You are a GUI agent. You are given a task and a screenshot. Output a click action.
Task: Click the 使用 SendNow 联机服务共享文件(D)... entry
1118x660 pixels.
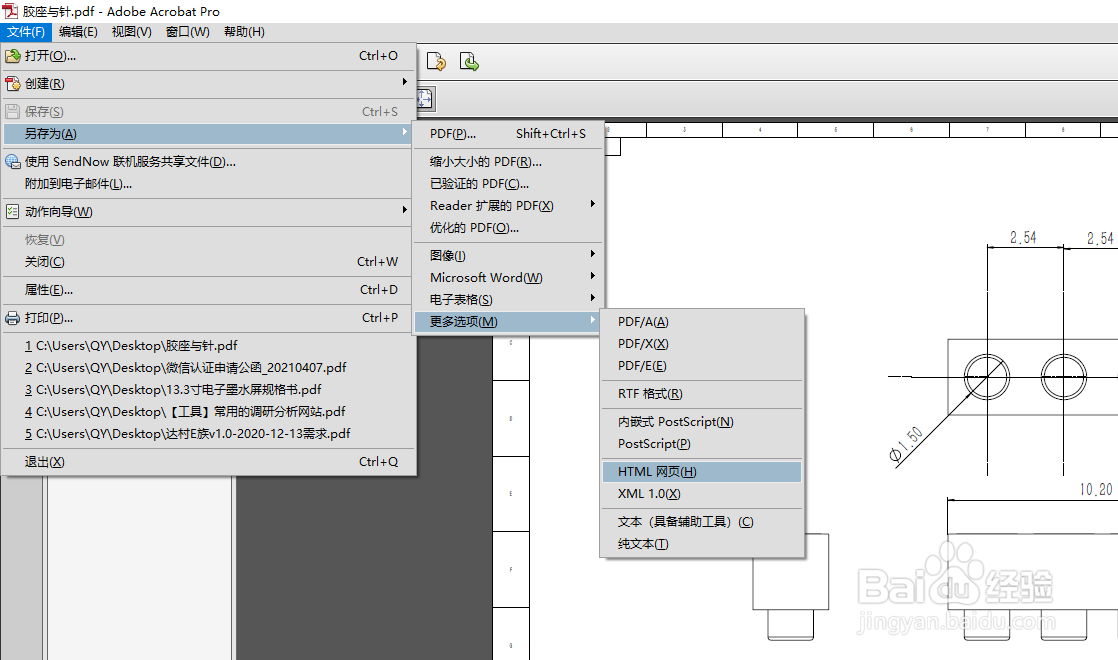[x=207, y=162]
